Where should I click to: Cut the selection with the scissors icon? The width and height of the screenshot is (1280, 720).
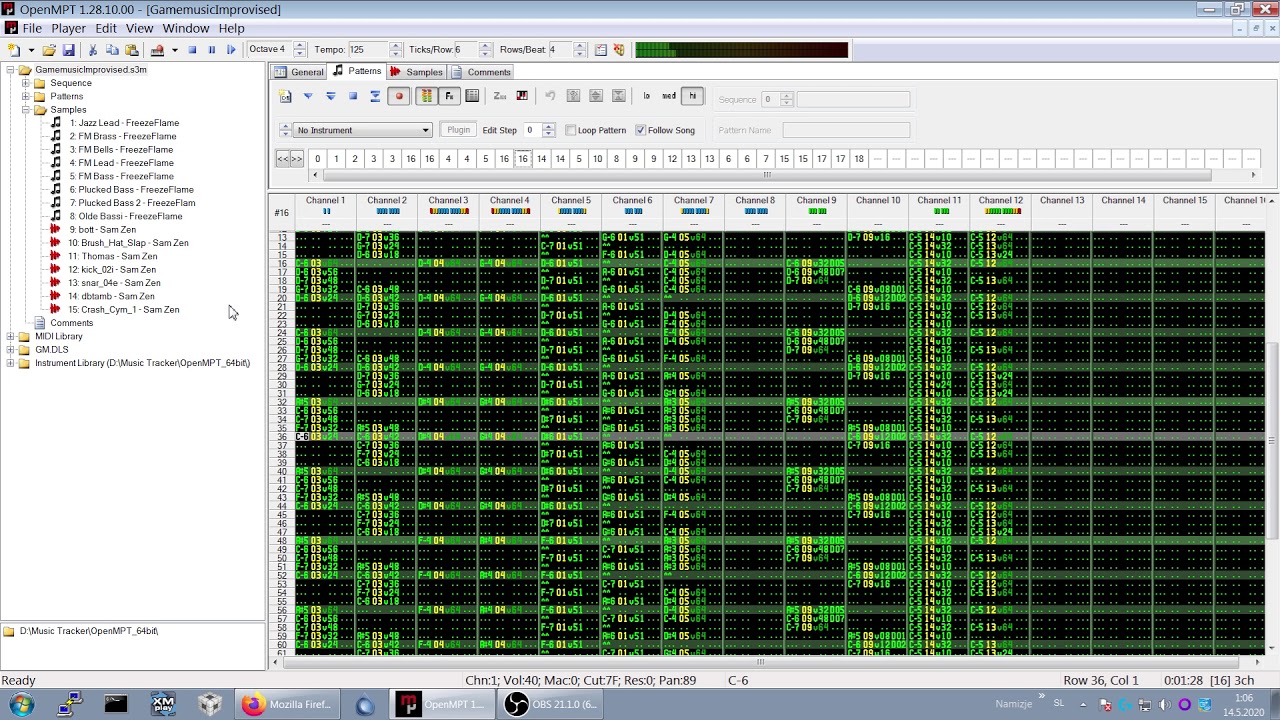point(93,50)
